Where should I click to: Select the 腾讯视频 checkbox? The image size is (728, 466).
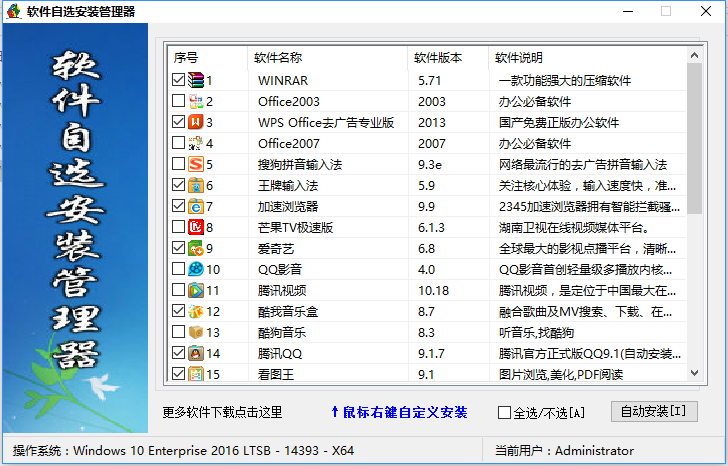pos(178,290)
